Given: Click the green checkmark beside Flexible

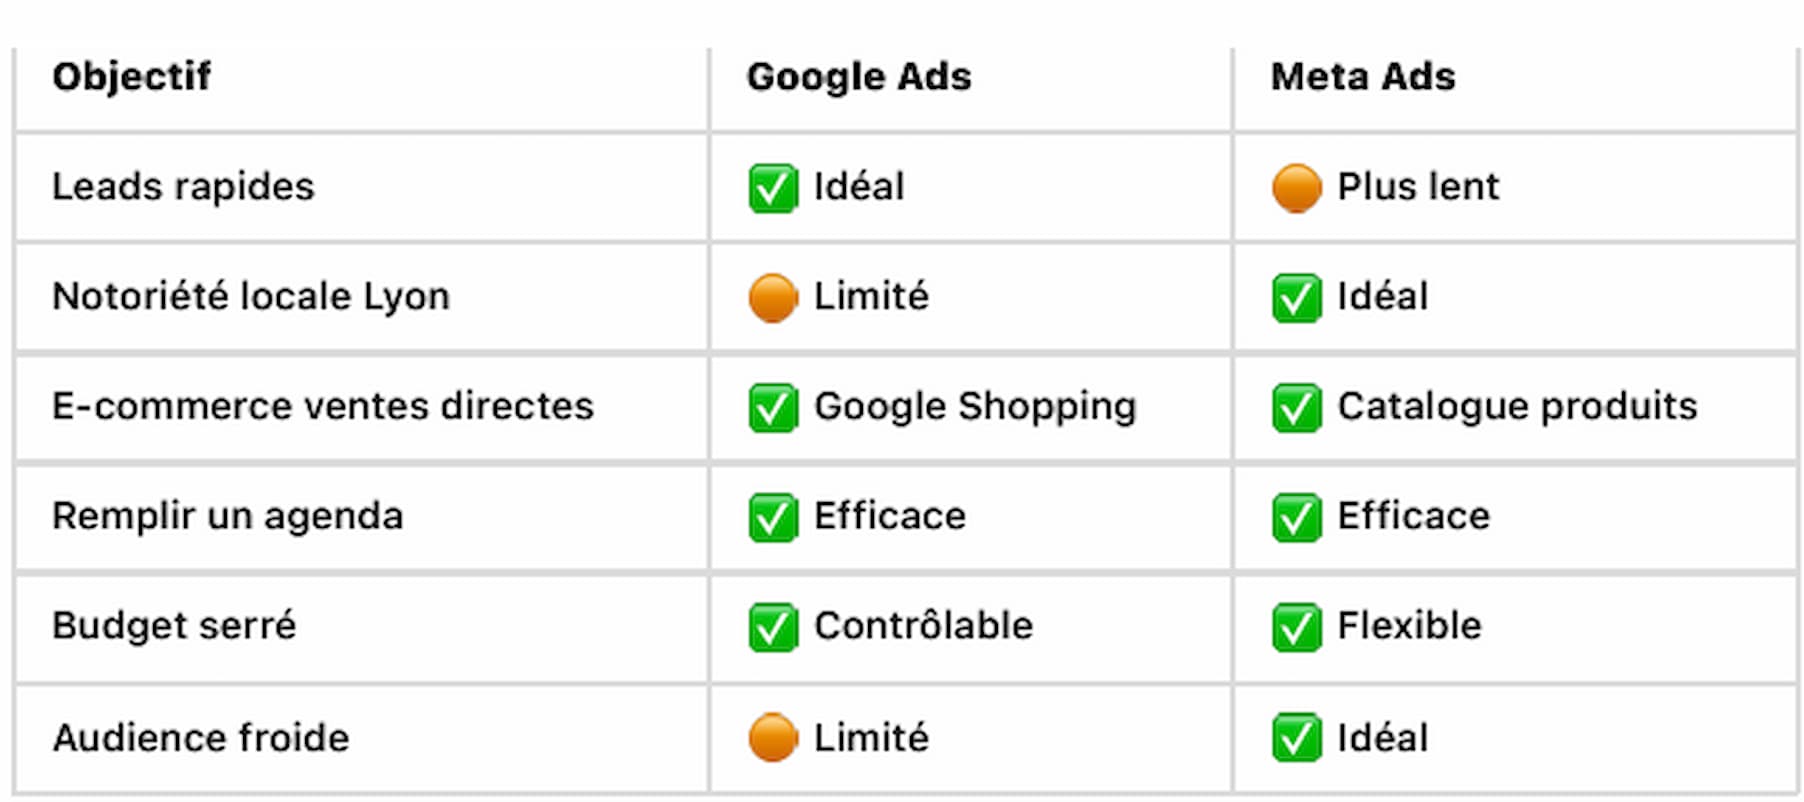Looking at the screenshot, I should 1297,627.
